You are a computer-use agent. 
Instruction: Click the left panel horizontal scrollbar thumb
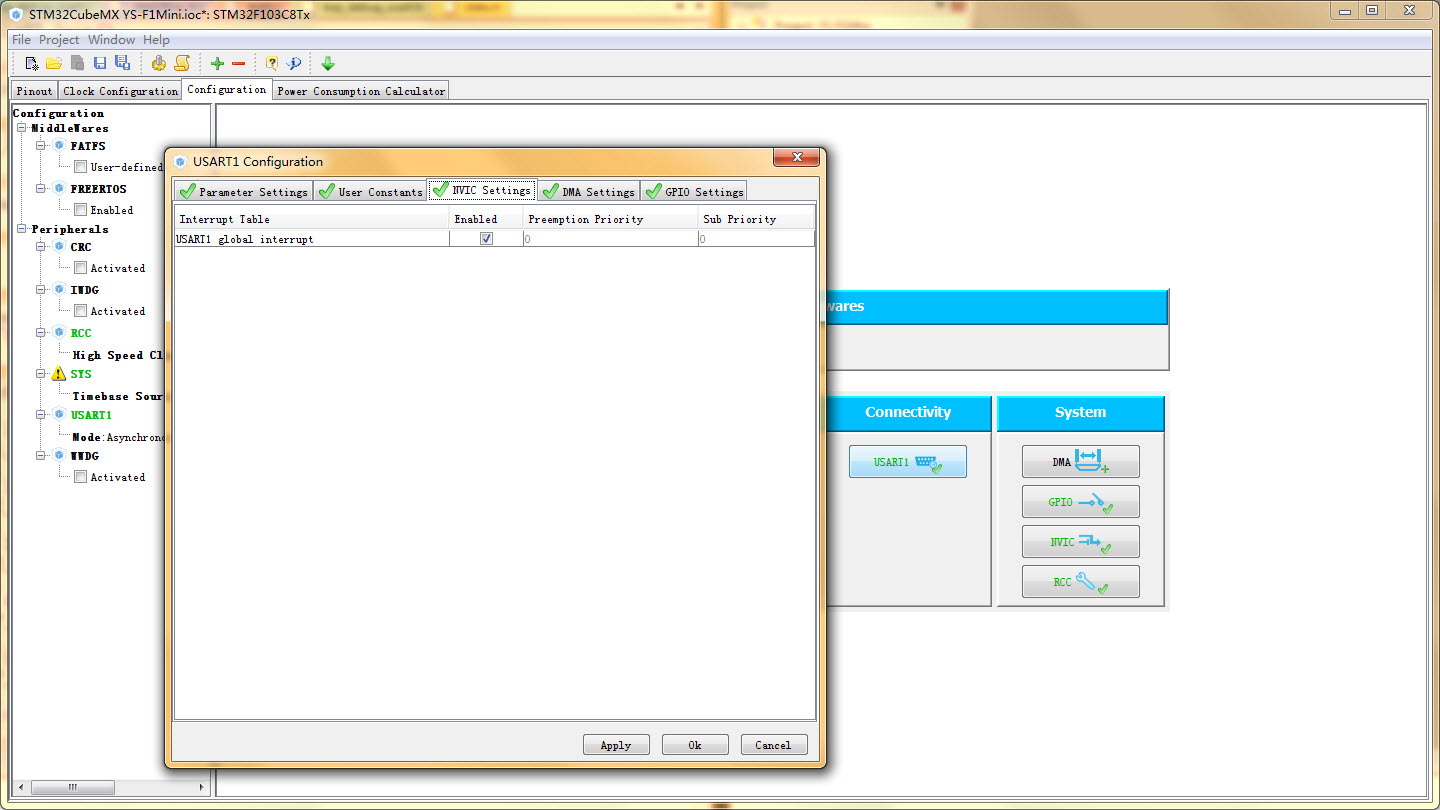pyautogui.click(x=72, y=787)
